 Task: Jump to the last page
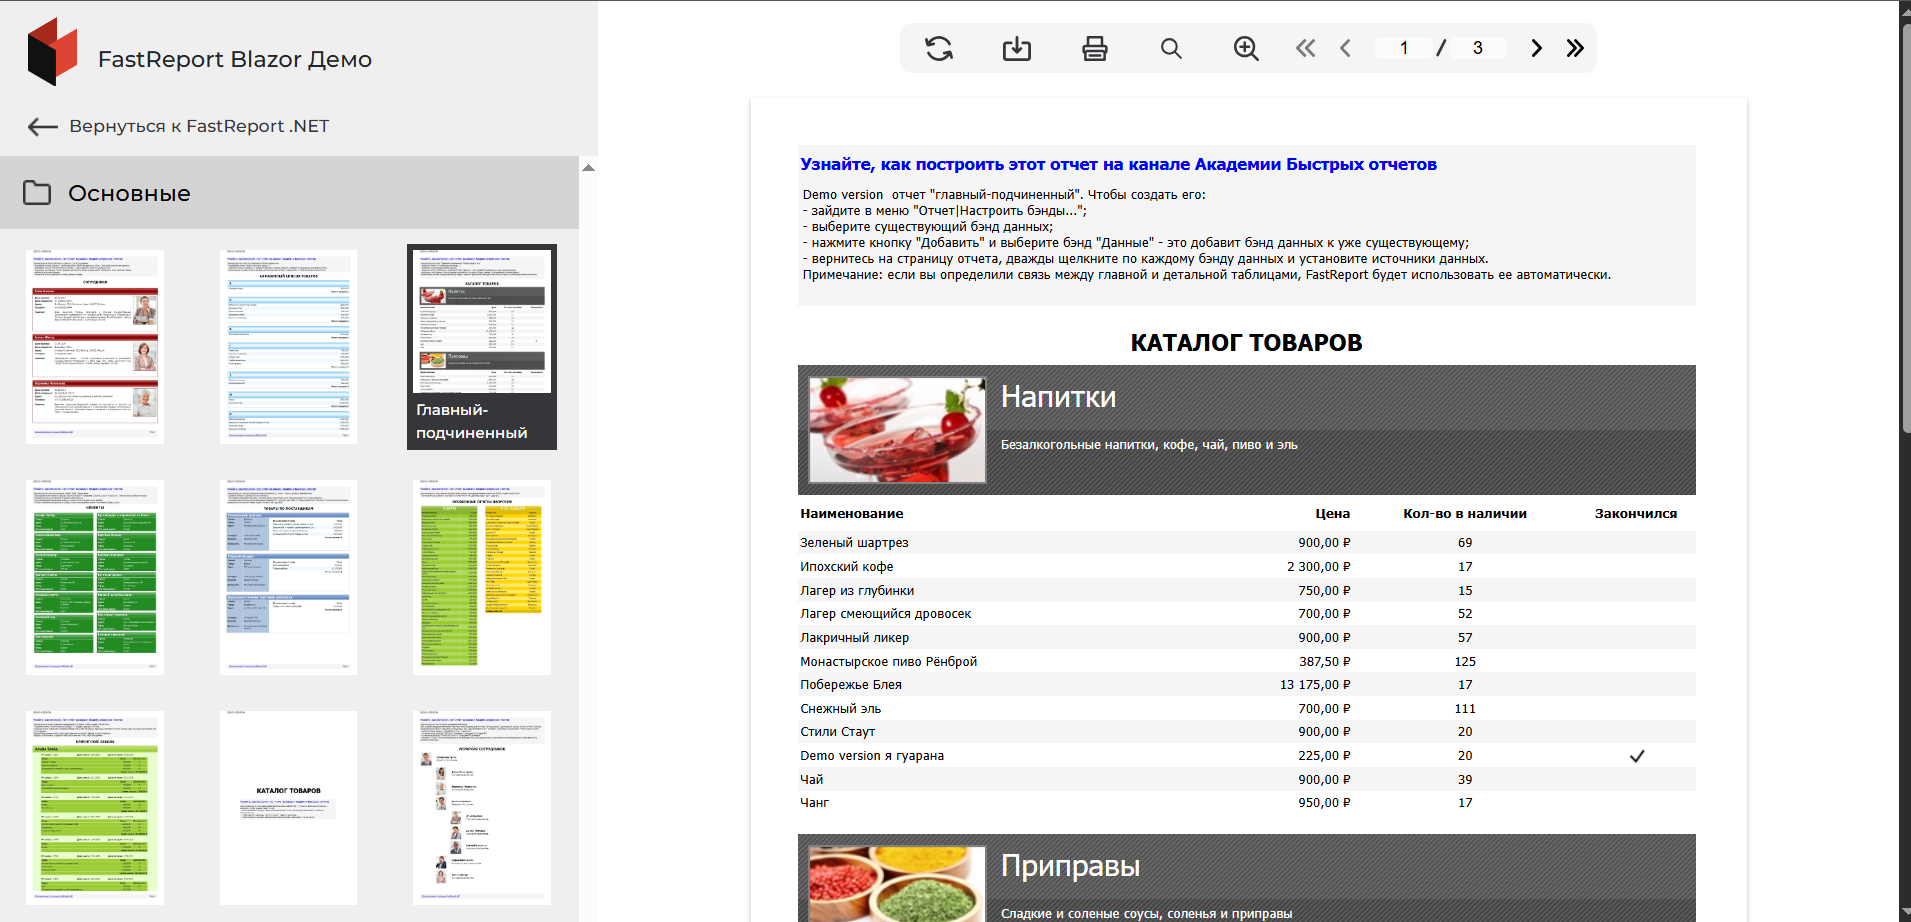[1575, 48]
